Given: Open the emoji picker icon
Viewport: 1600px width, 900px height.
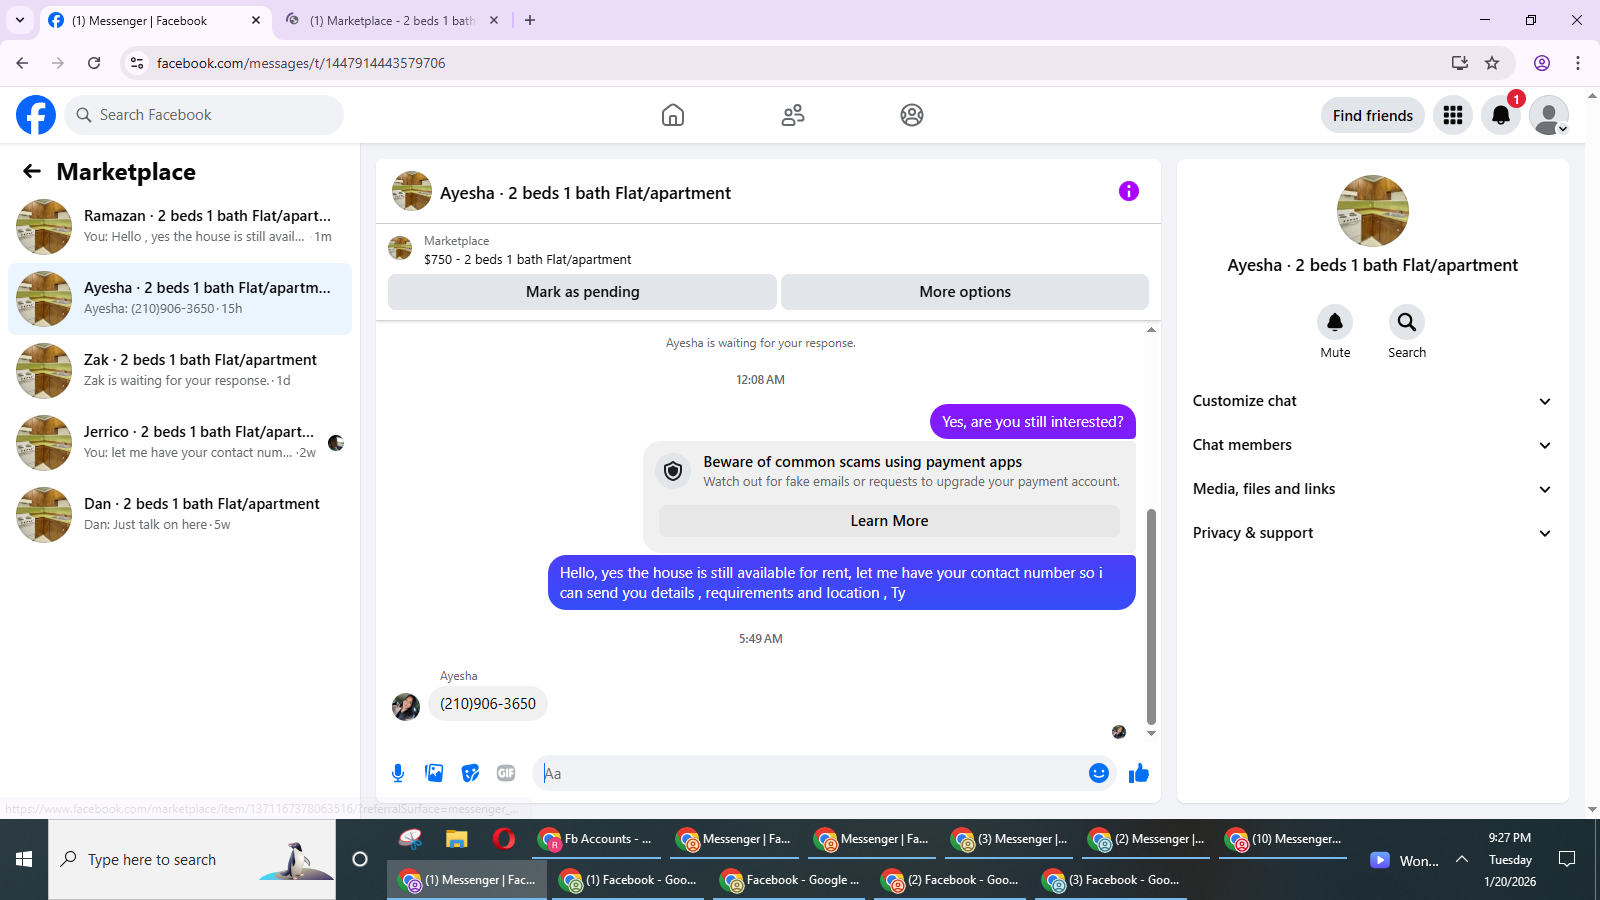Looking at the screenshot, I should click(x=1099, y=773).
